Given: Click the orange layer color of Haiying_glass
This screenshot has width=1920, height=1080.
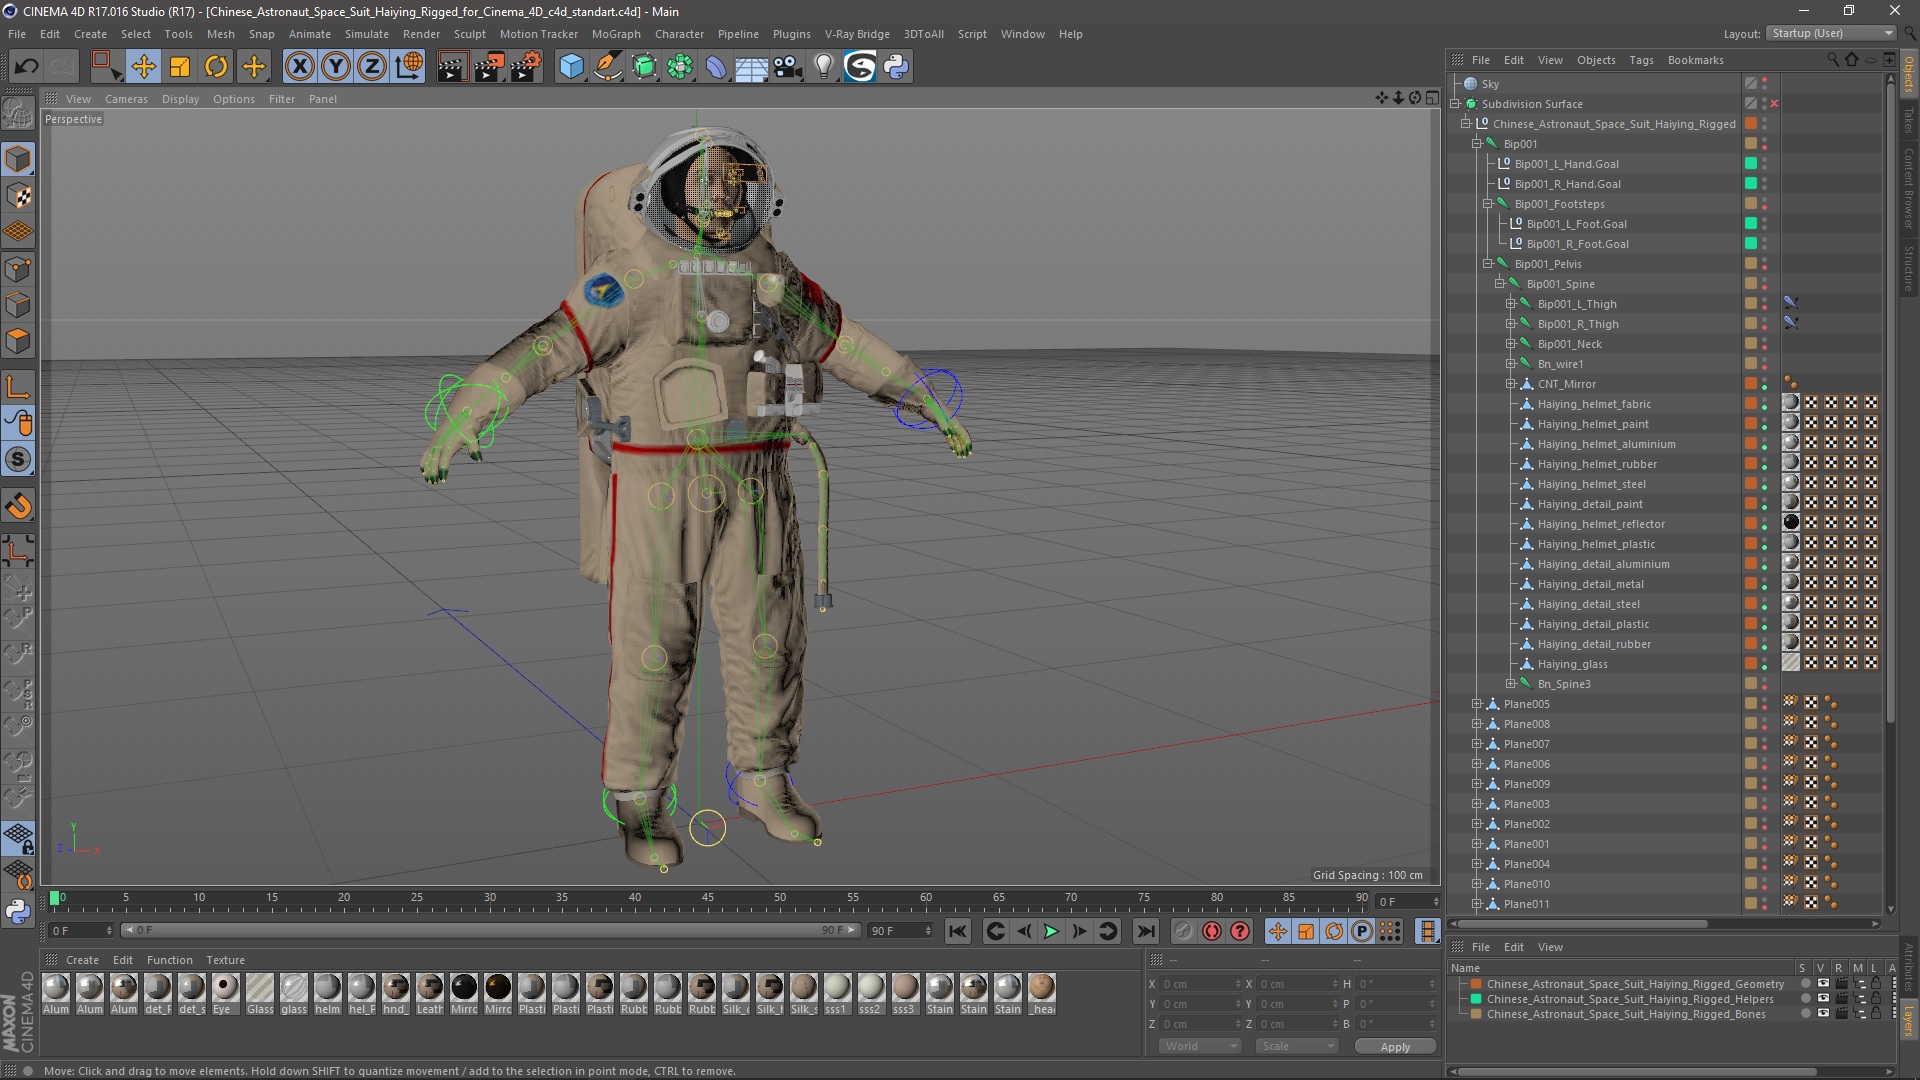Looking at the screenshot, I should (1751, 664).
